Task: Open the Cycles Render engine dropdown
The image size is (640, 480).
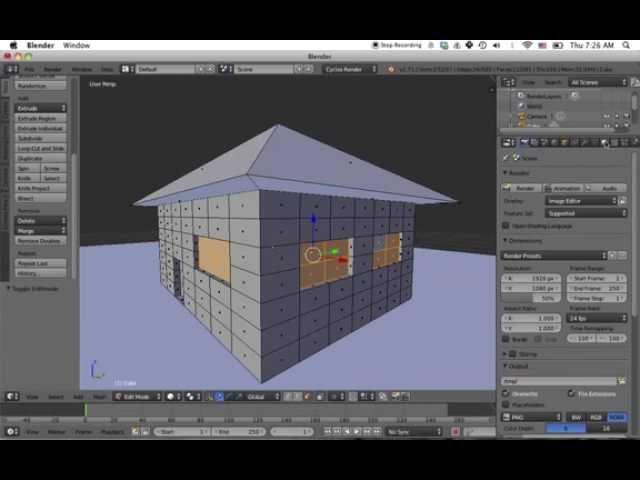Action: [x=350, y=69]
